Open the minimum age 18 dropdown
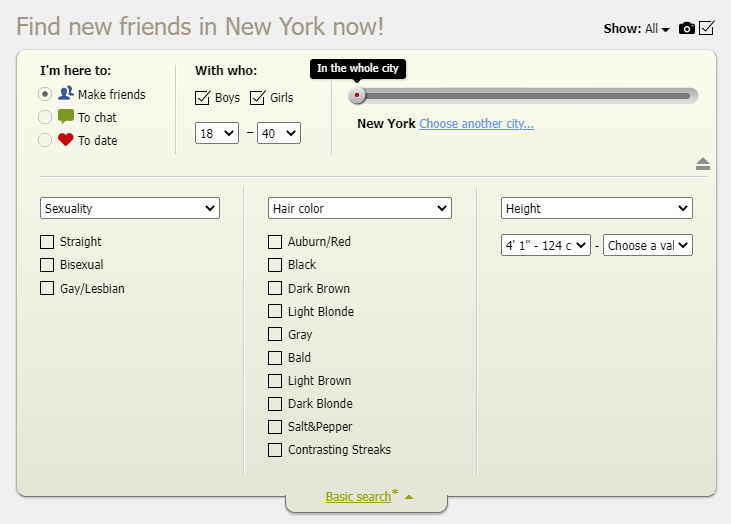 point(216,132)
